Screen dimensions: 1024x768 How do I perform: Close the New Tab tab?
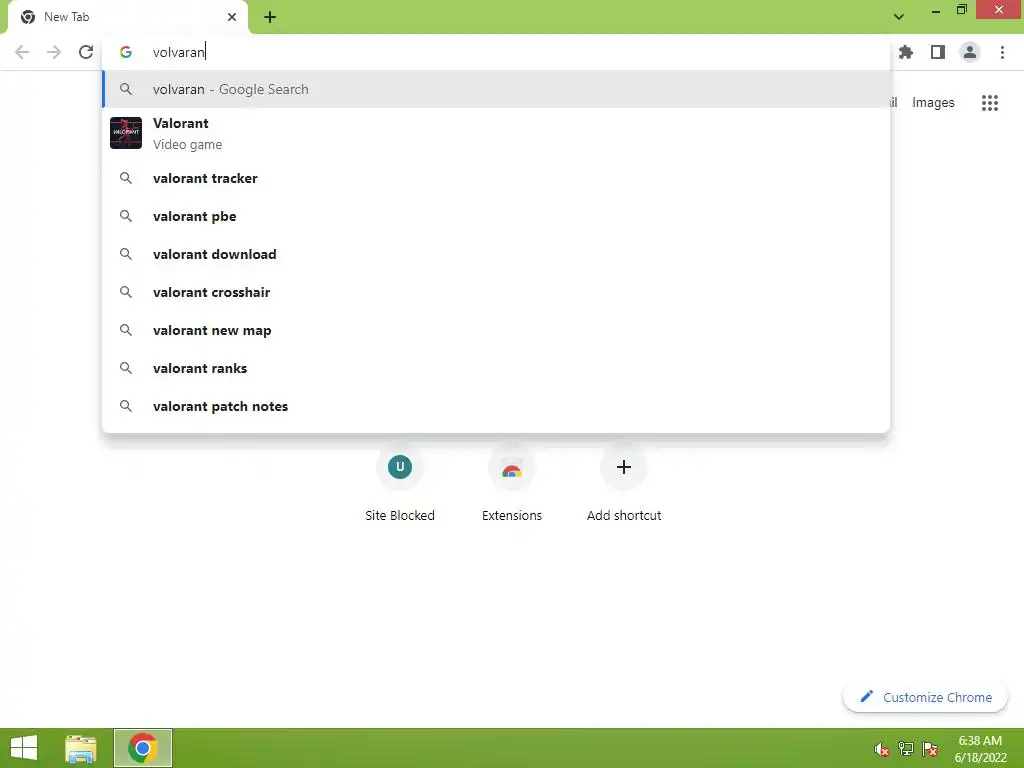[x=232, y=17]
